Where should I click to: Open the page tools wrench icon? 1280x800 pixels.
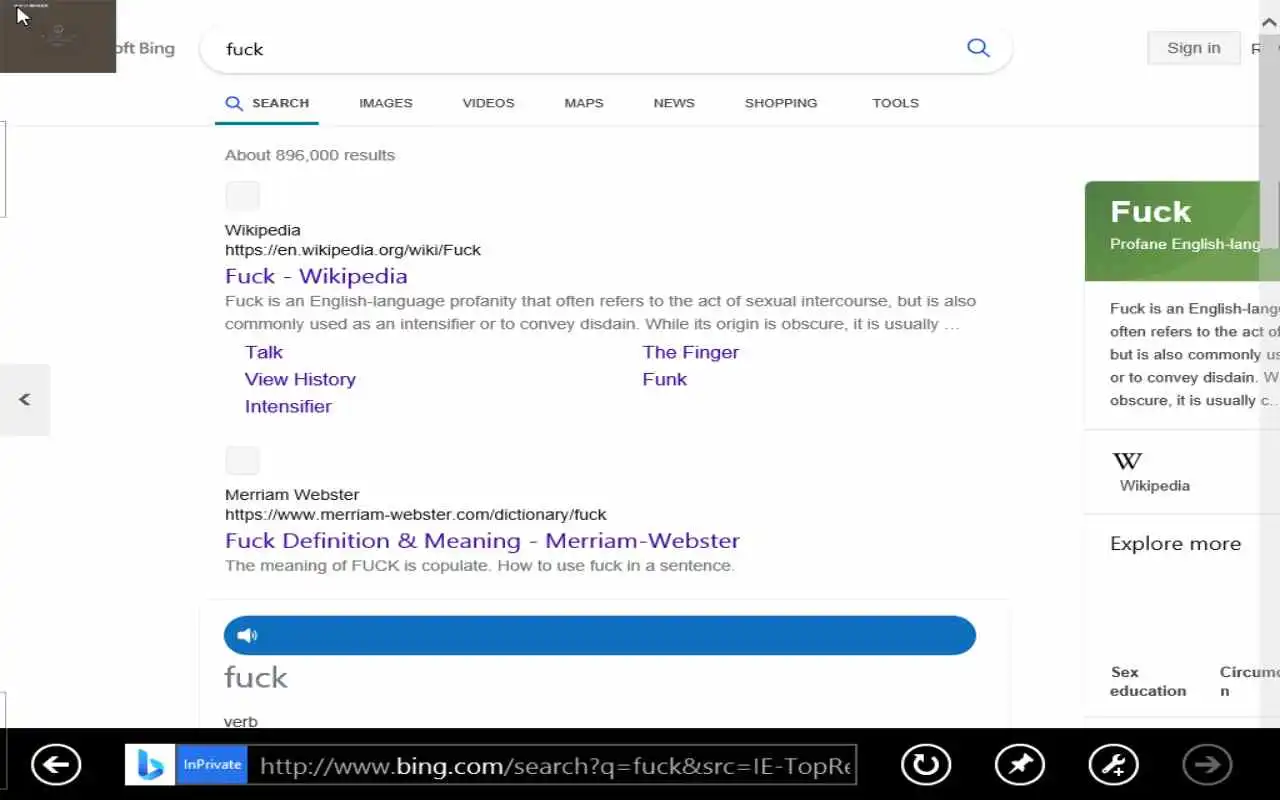1113,765
